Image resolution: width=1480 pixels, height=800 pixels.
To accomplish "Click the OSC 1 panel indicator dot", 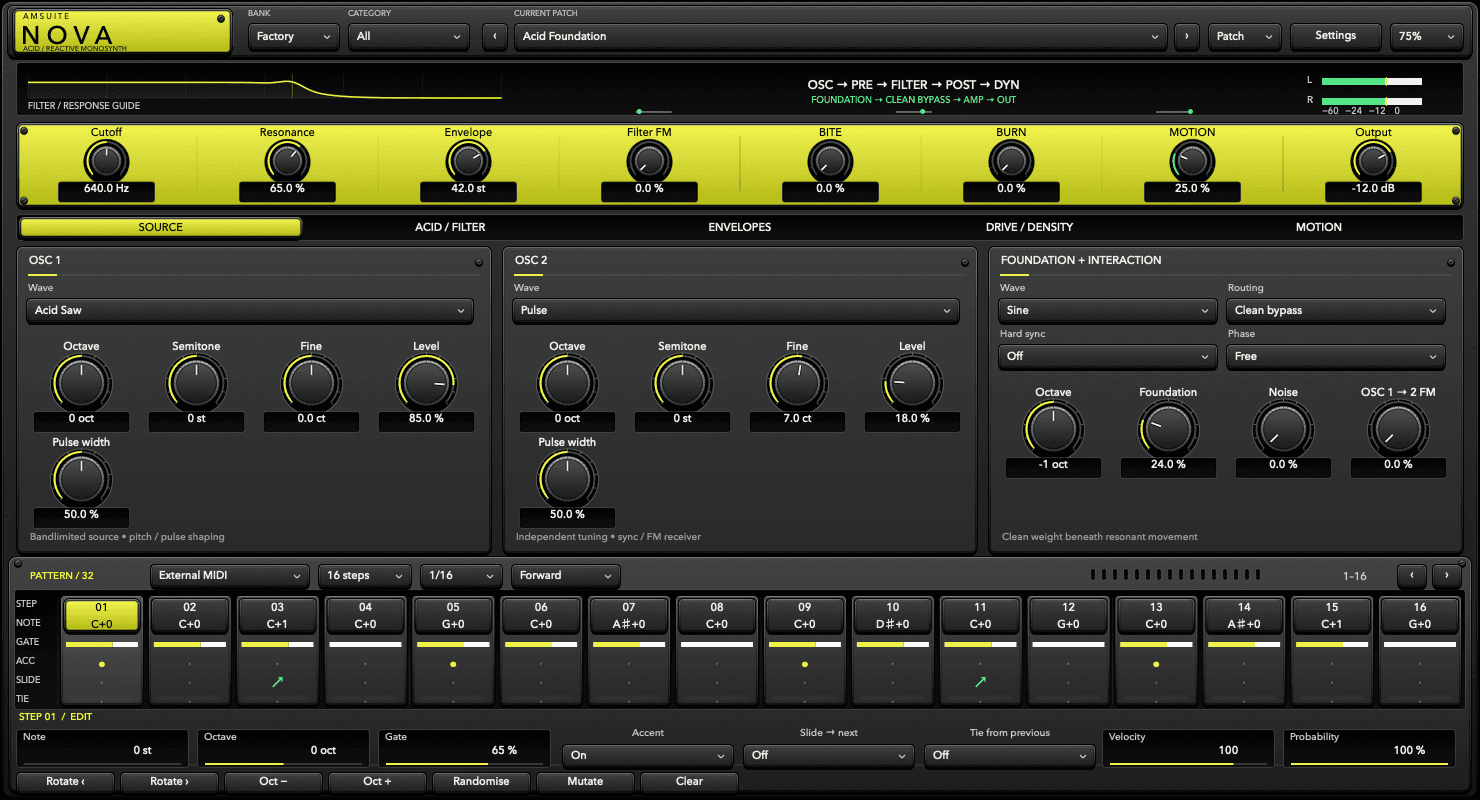I will [479, 263].
